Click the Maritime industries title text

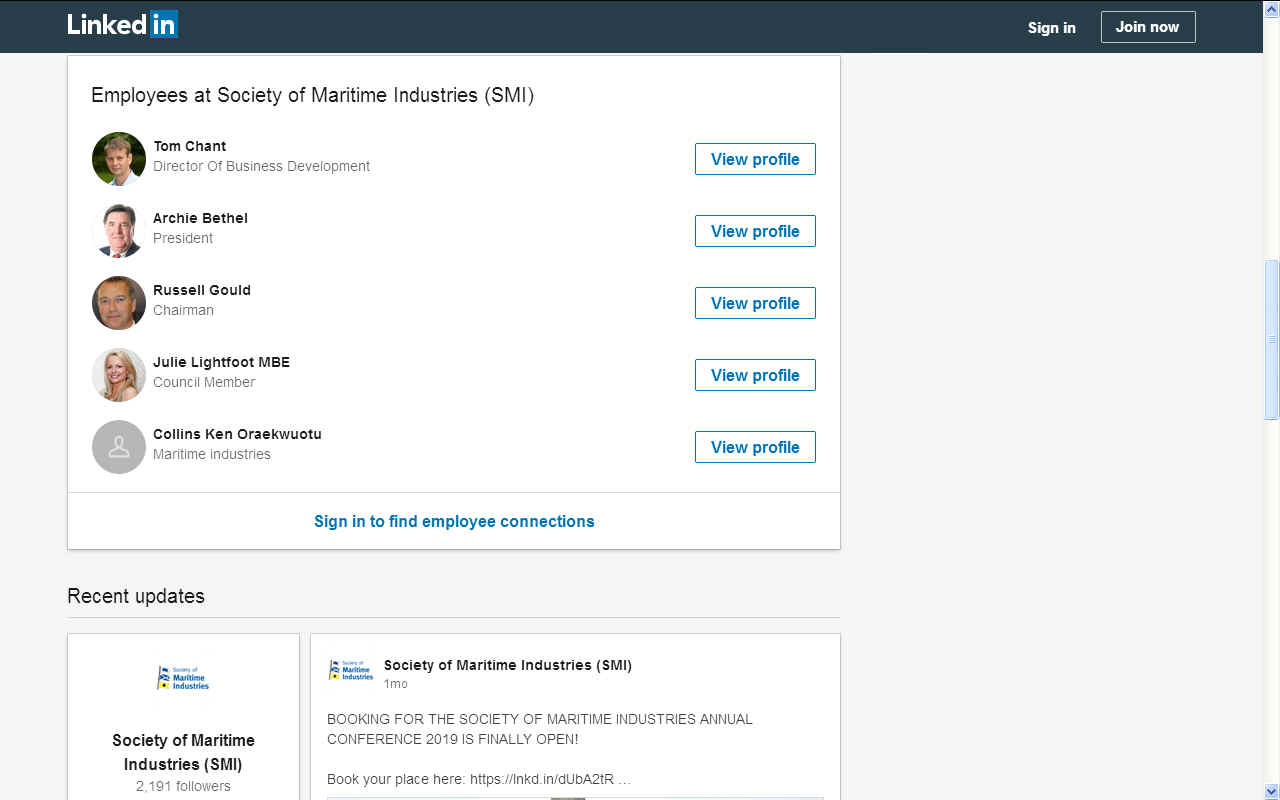212,454
